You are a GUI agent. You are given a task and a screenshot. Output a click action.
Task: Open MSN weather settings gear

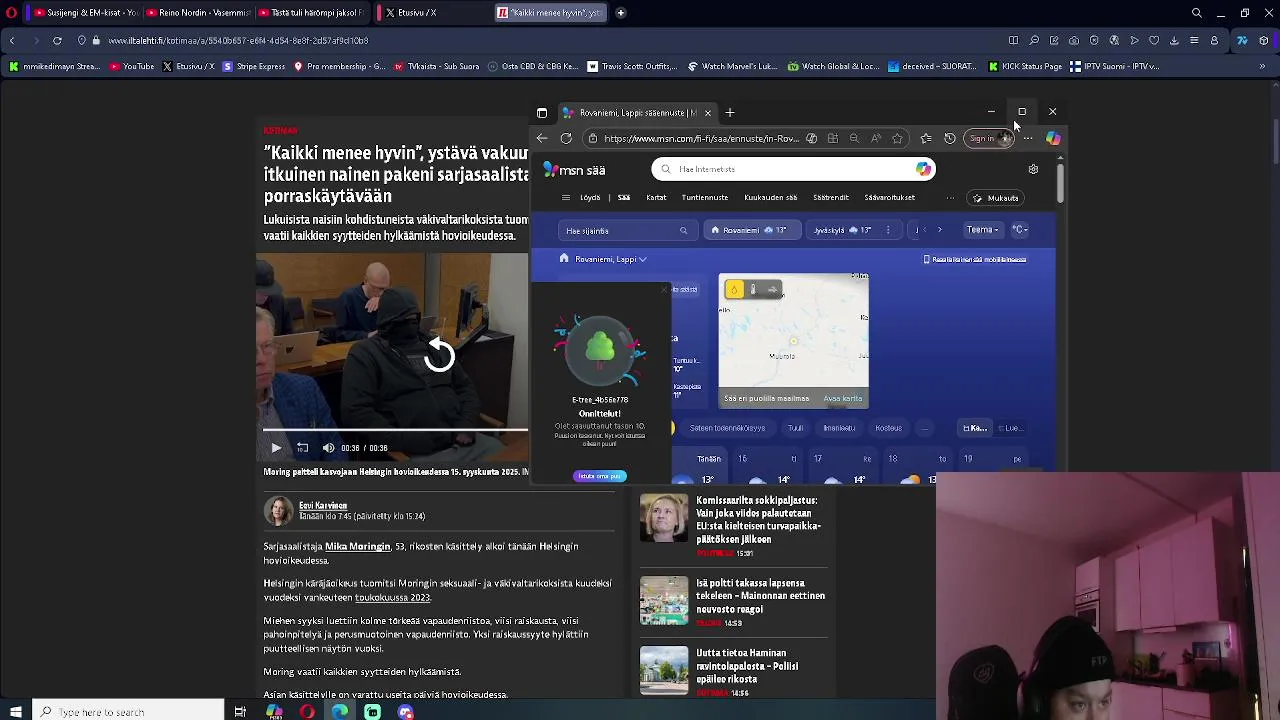[x=1033, y=169]
